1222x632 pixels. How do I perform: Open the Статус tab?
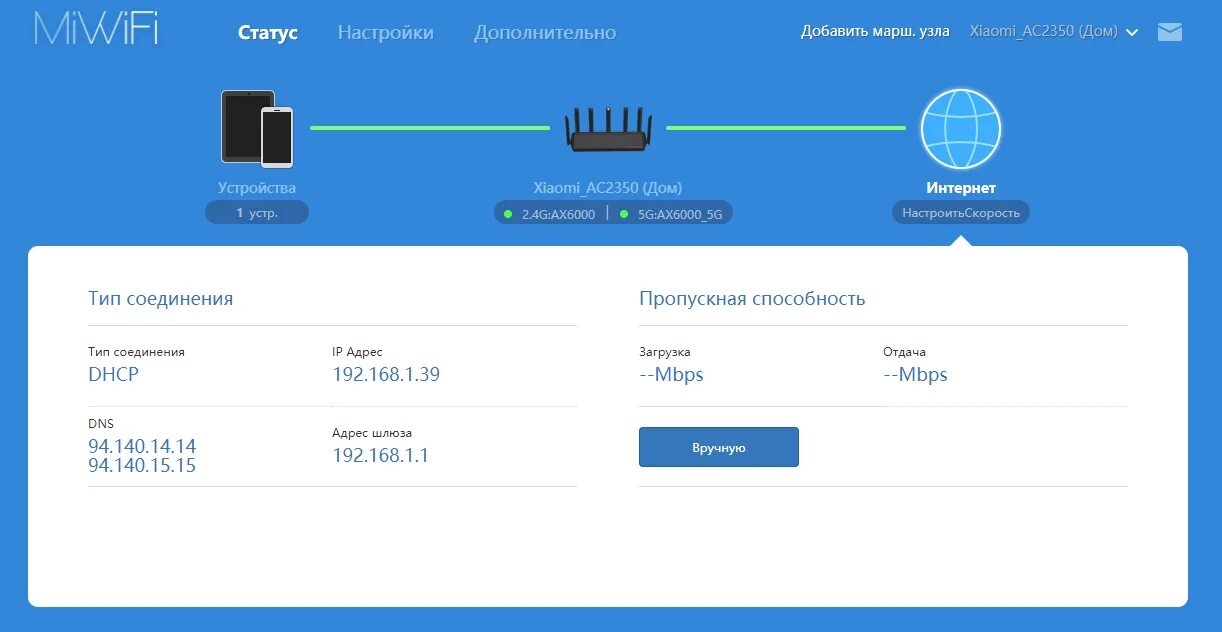(268, 33)
